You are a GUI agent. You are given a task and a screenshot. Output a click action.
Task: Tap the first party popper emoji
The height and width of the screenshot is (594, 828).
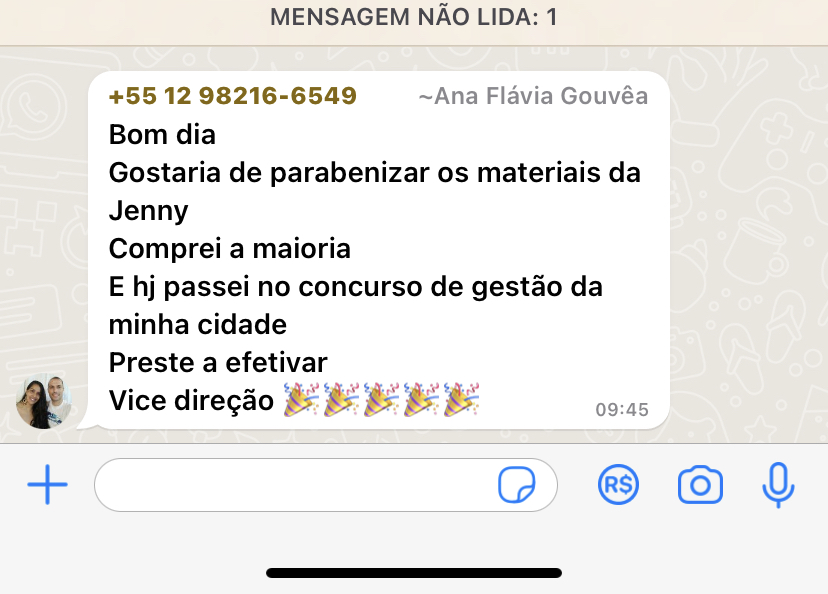[x=302, y=400]
